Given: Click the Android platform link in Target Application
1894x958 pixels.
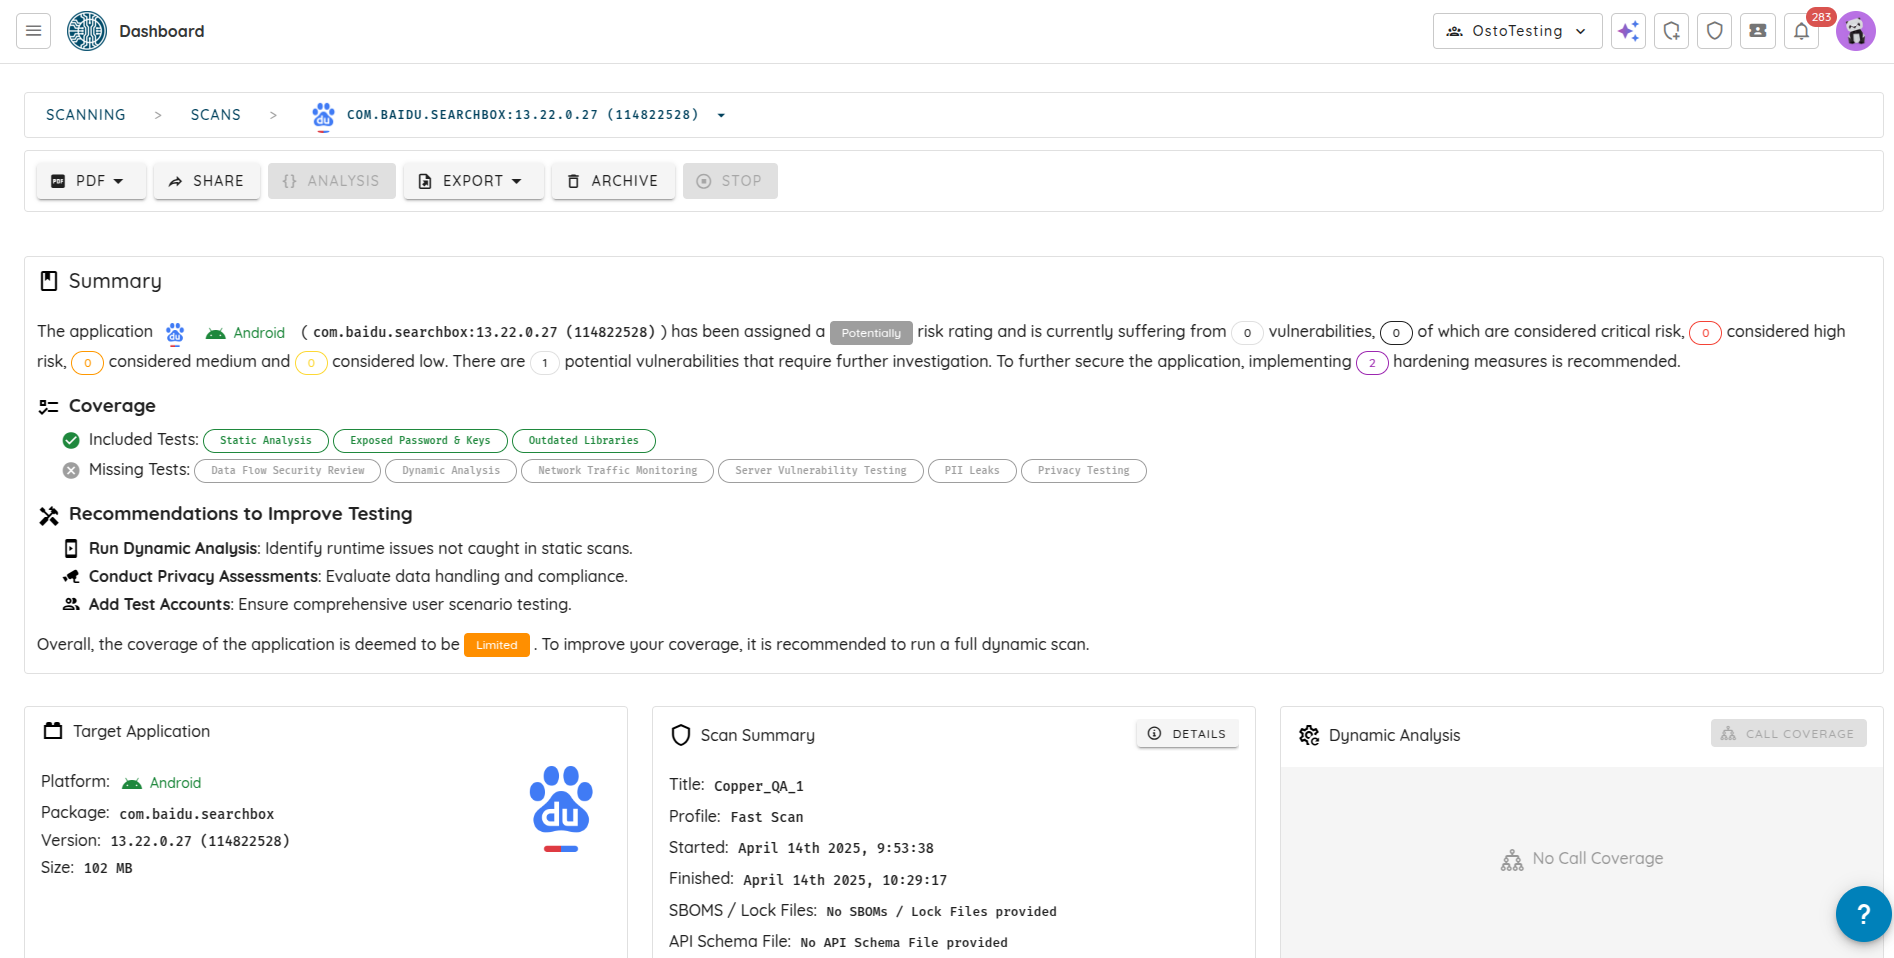Looking at the screenshot, I should (161, 783).
